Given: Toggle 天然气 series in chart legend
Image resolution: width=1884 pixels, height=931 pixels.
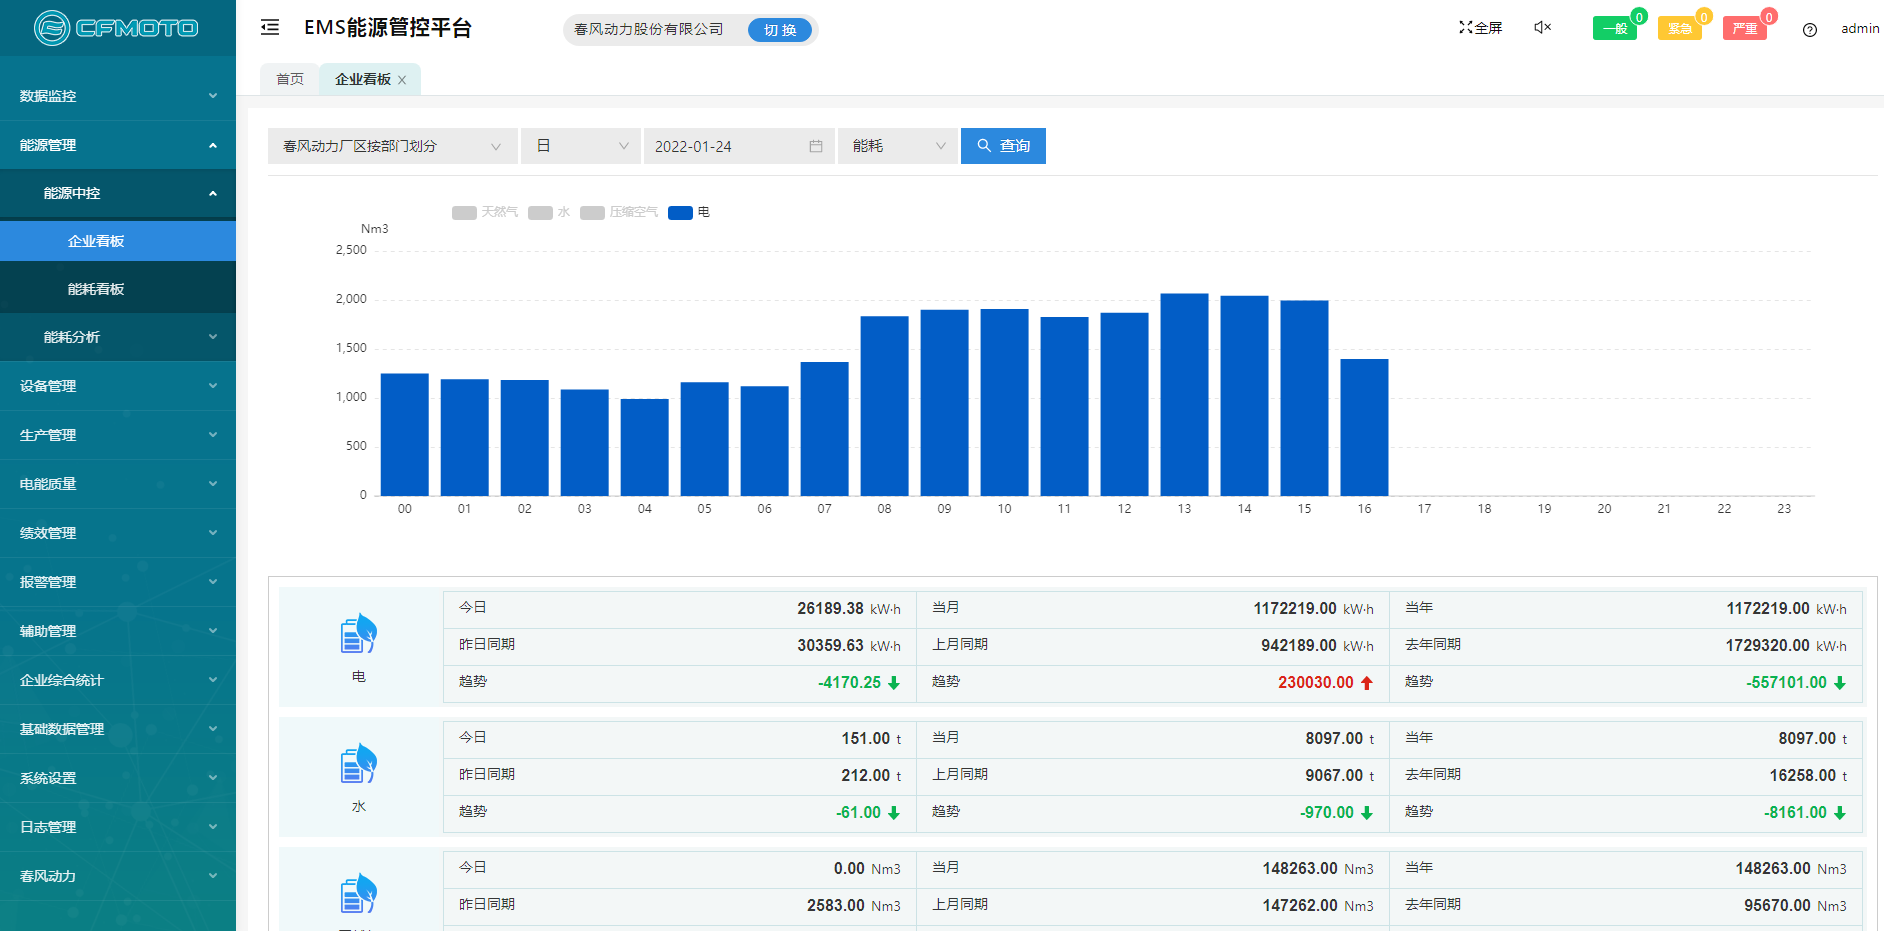Looking at the screenshot, I should 485,212.
